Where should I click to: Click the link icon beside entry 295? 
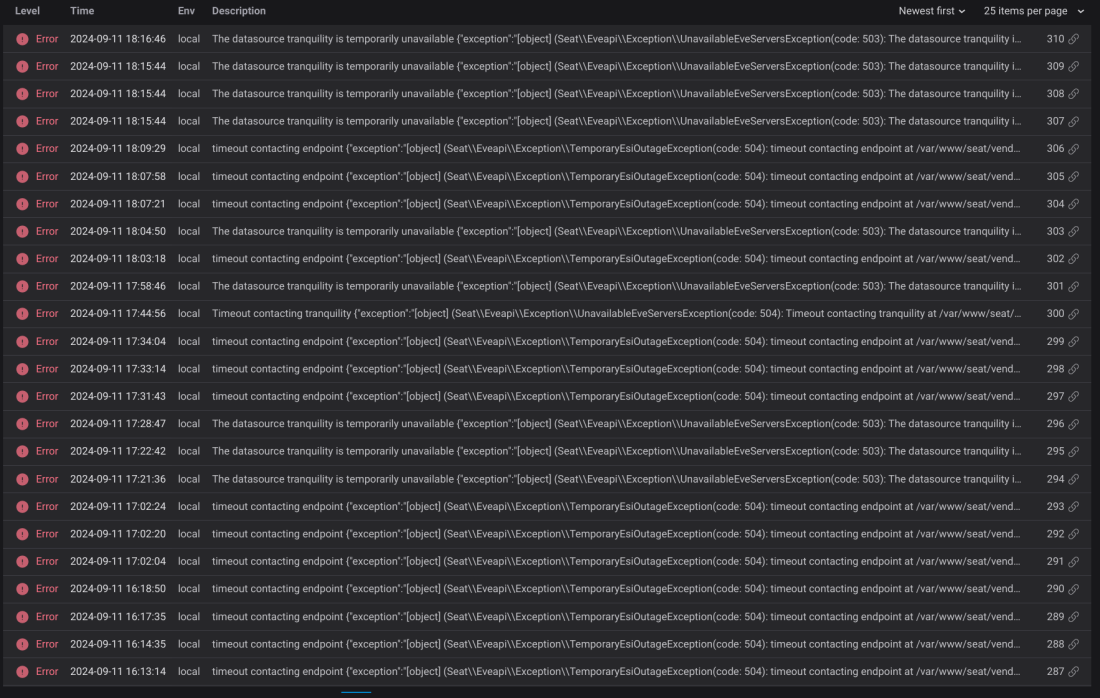coord(1073,451)
